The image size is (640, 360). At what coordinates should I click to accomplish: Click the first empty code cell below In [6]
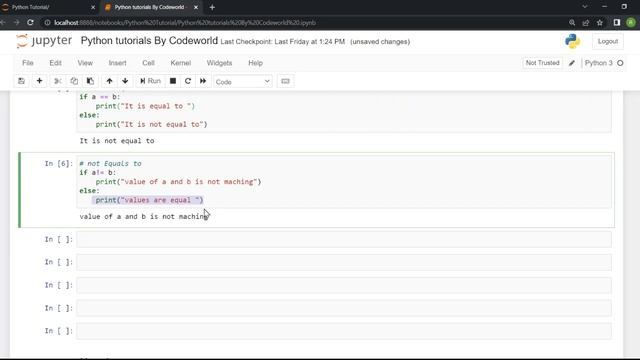[344, 239]
